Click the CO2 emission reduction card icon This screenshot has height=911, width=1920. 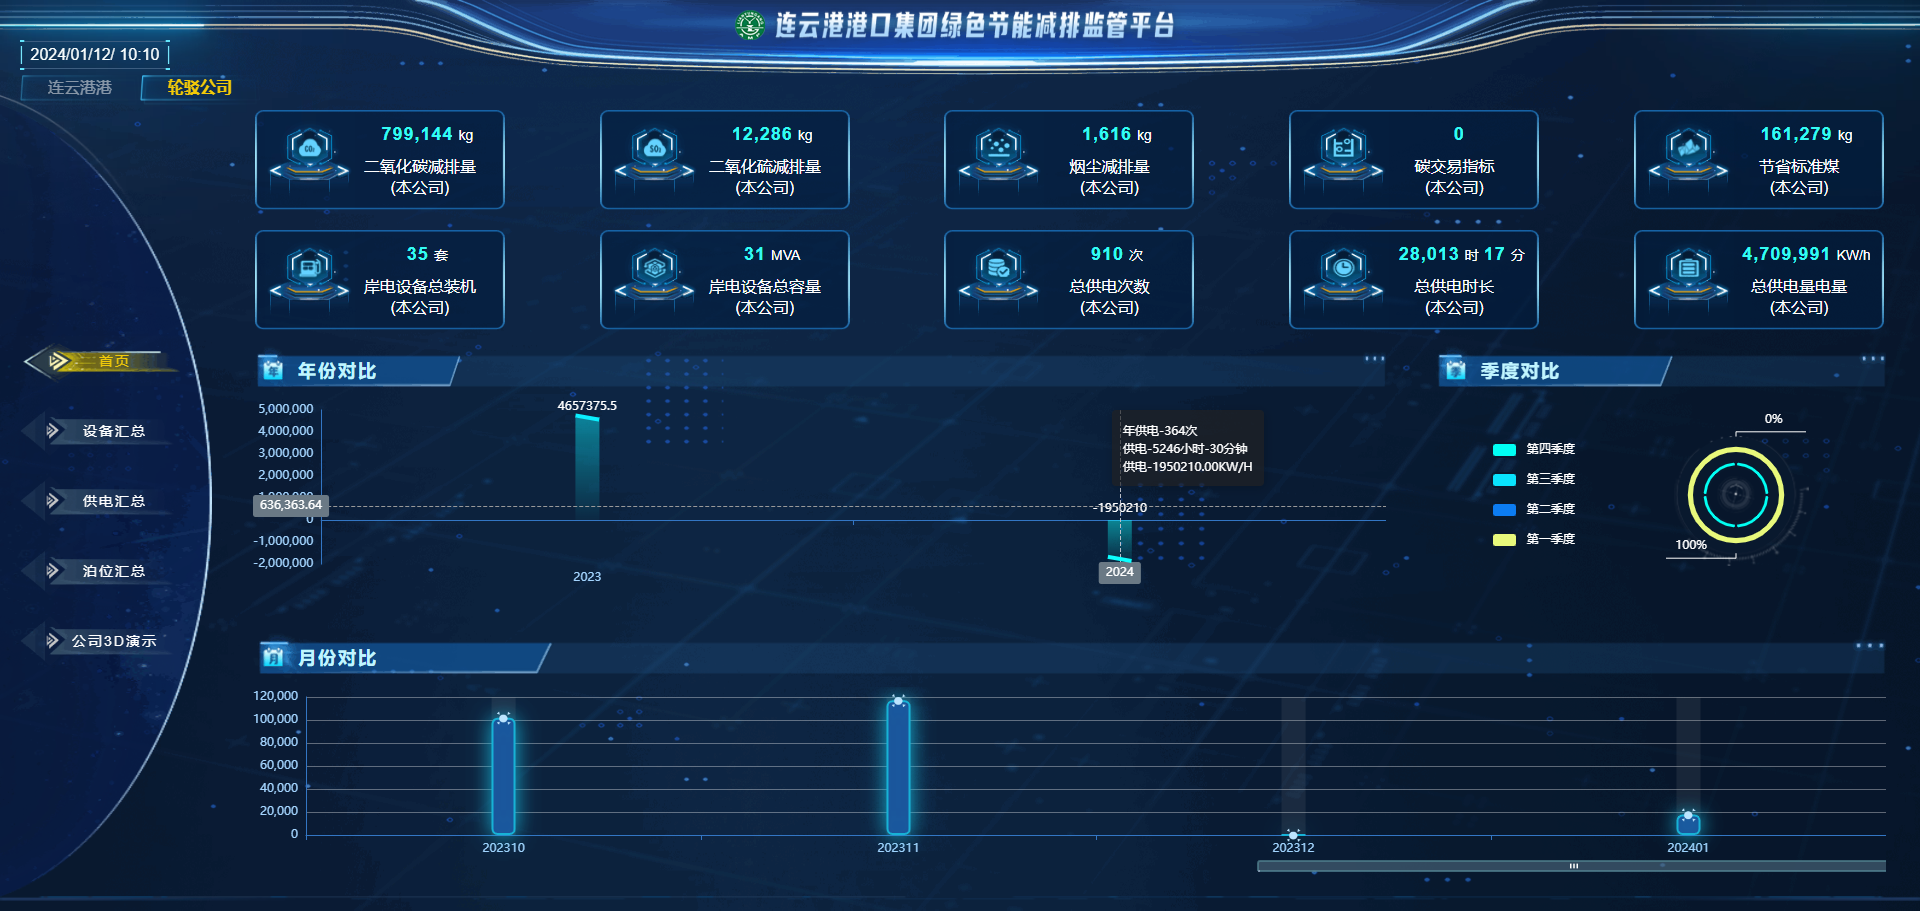(310, 158)
